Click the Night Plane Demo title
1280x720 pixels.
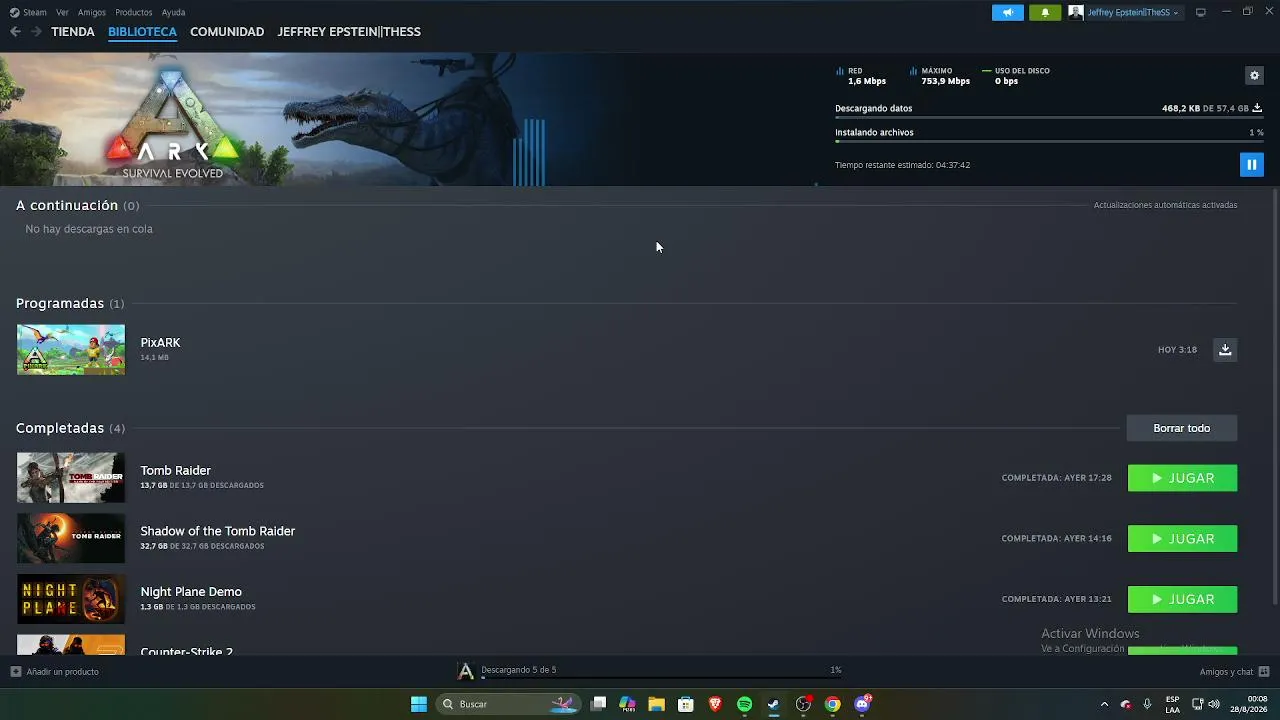point(191,592)
